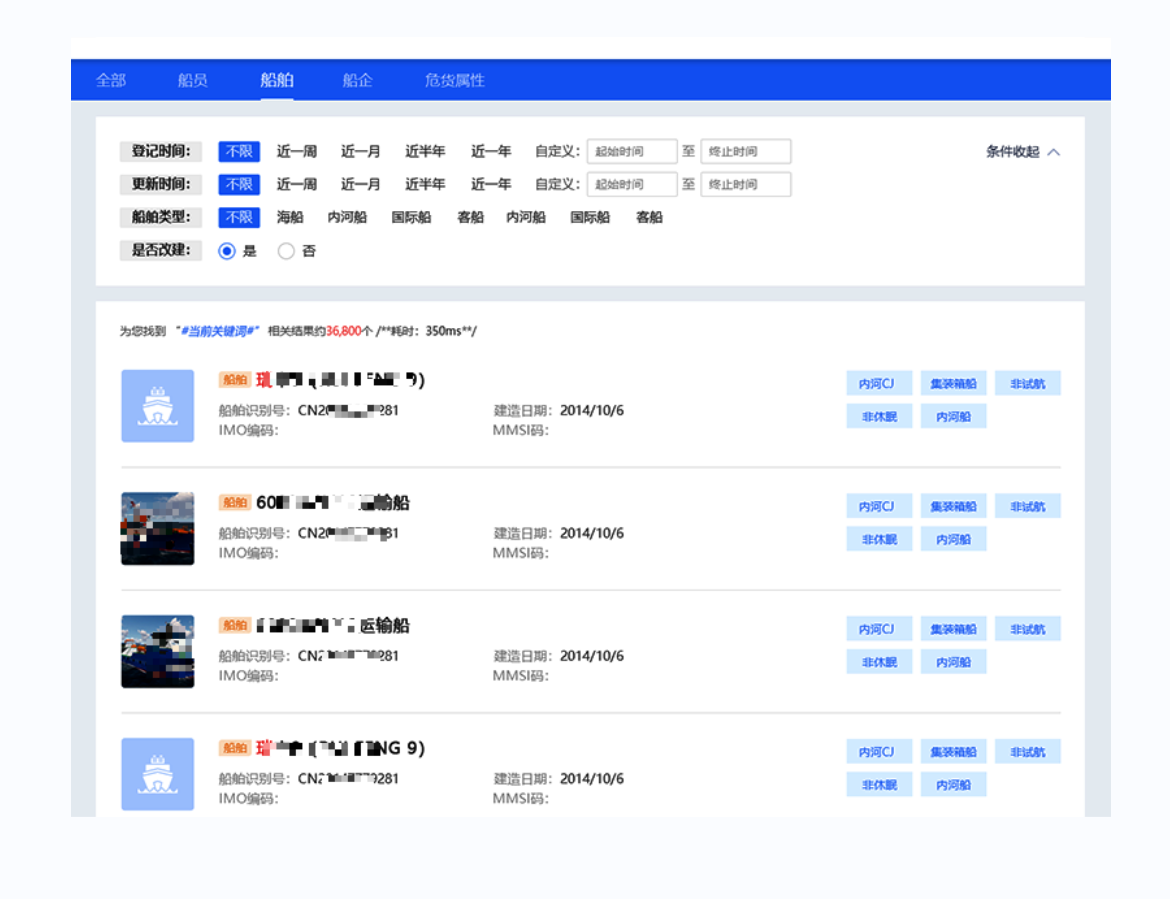1170x899 pixels.
Task: Click the ship placeholder icon of last result
Action: click(x=158, y=774)
